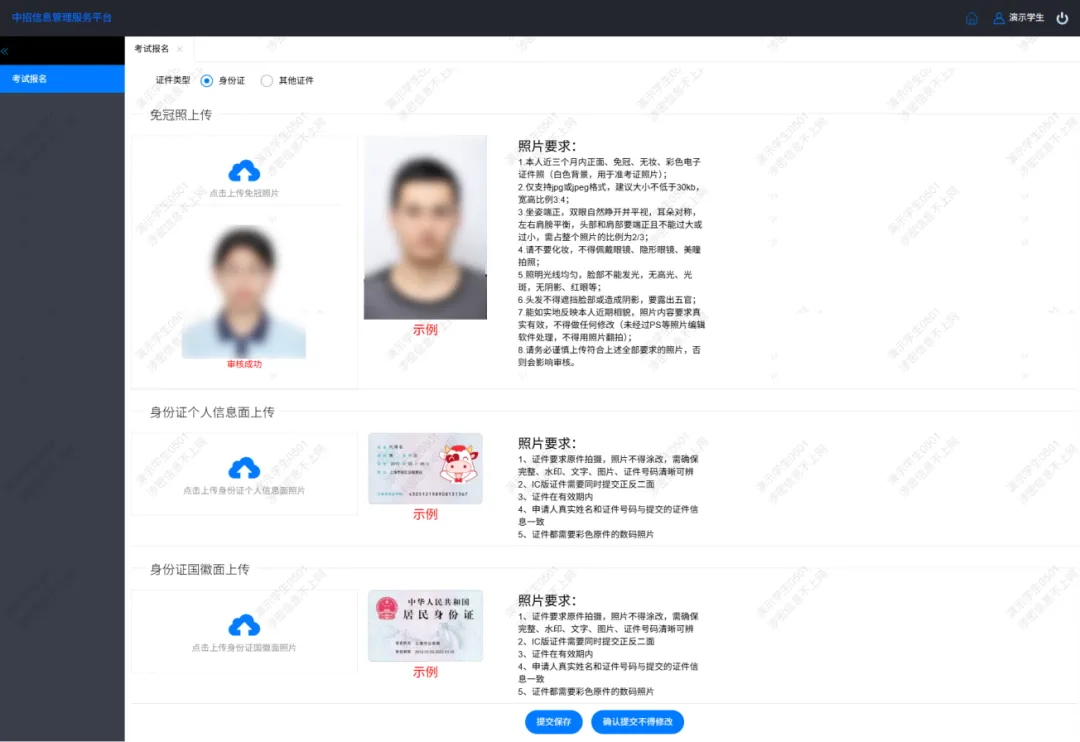Click the home icon in top bar
The height and width of the screenshot is (742, 1080).
coord(971,17)
